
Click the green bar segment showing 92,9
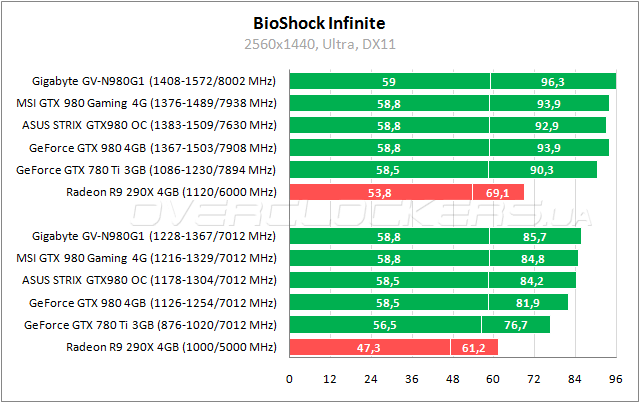click(x=548, y=125)
